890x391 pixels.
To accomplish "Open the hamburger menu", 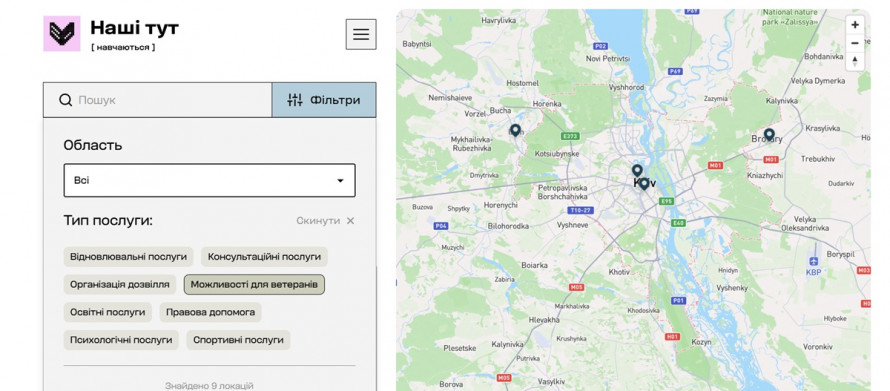I will [361, 34].
